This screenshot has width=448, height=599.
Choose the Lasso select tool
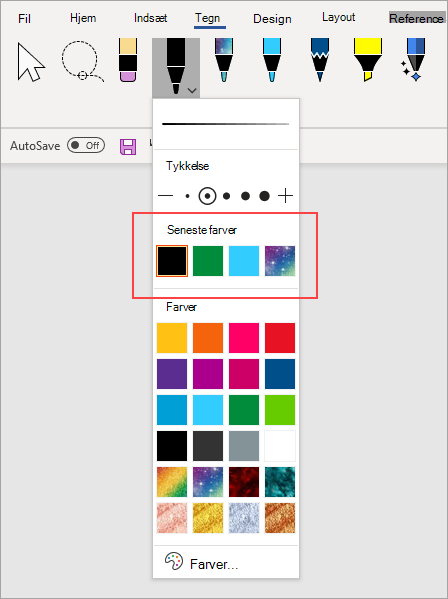[82, 61]
